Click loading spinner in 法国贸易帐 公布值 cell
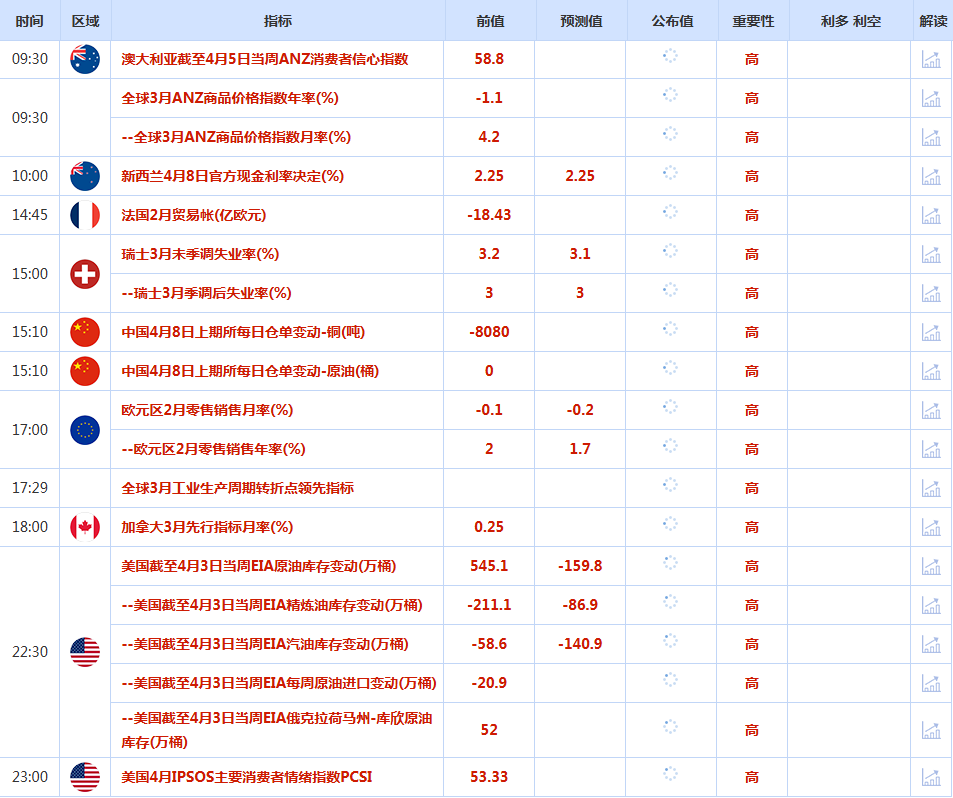The height and width of the screenshot is (798, 953). pos(671,212)
